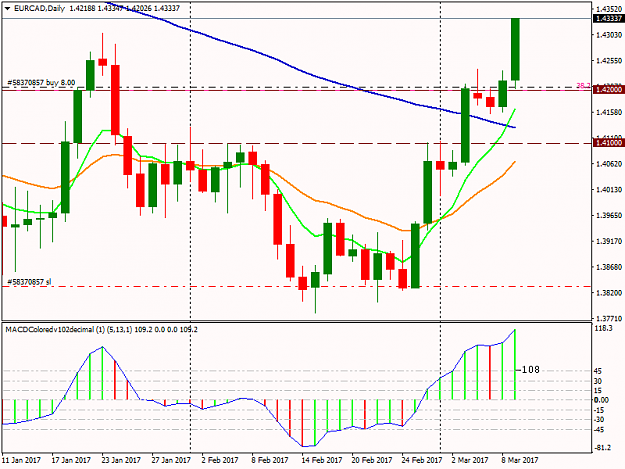The width and height of the screenshot is (625, 469).
Task: Click the MACD 0.00 zero level label
Action: (x=601, y=400)
